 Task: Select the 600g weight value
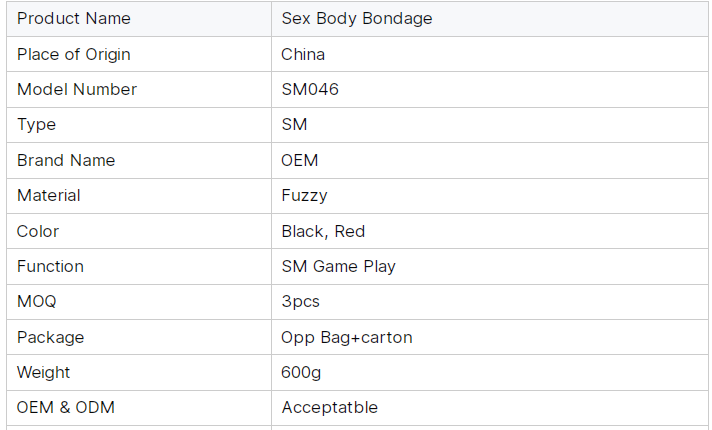(301, 373)
